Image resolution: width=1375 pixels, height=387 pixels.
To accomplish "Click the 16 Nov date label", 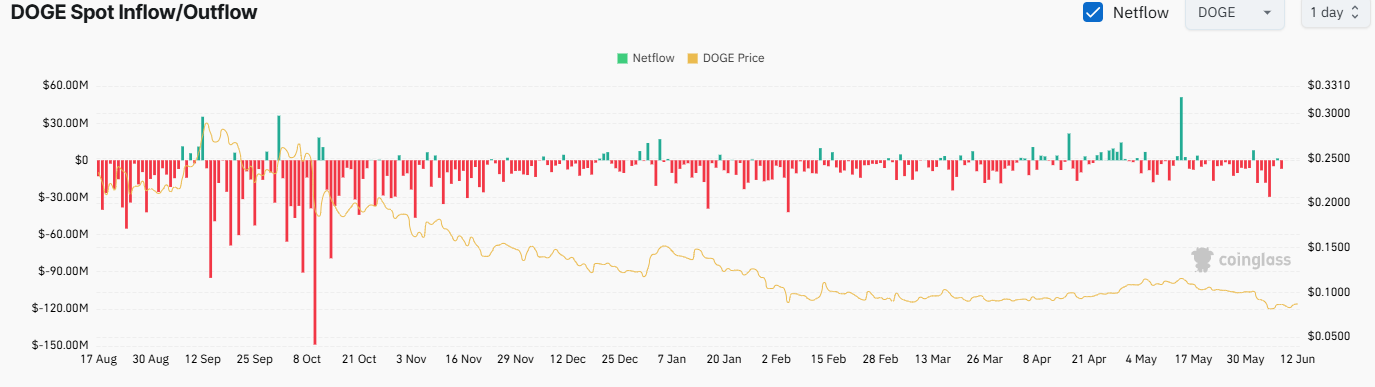I will [x=463, y=359].
